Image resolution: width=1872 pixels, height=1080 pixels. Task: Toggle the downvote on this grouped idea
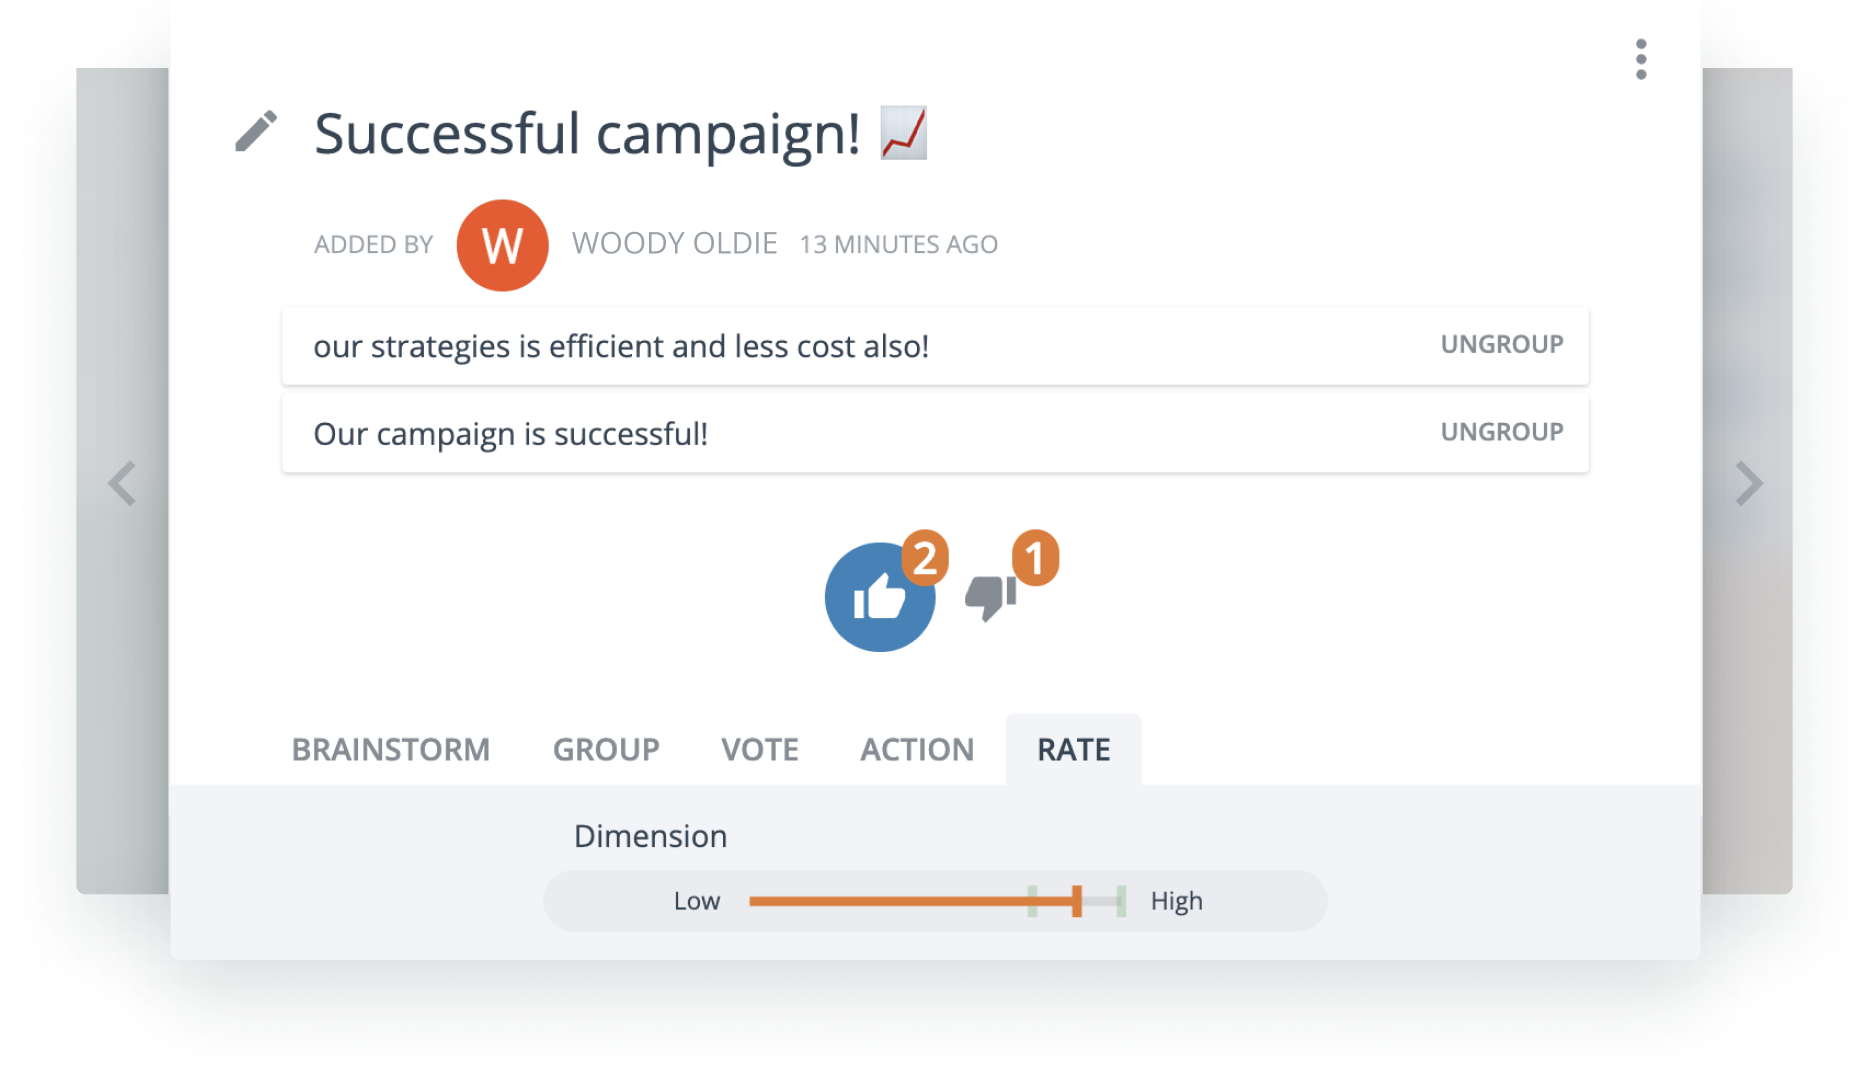(991, 594)
